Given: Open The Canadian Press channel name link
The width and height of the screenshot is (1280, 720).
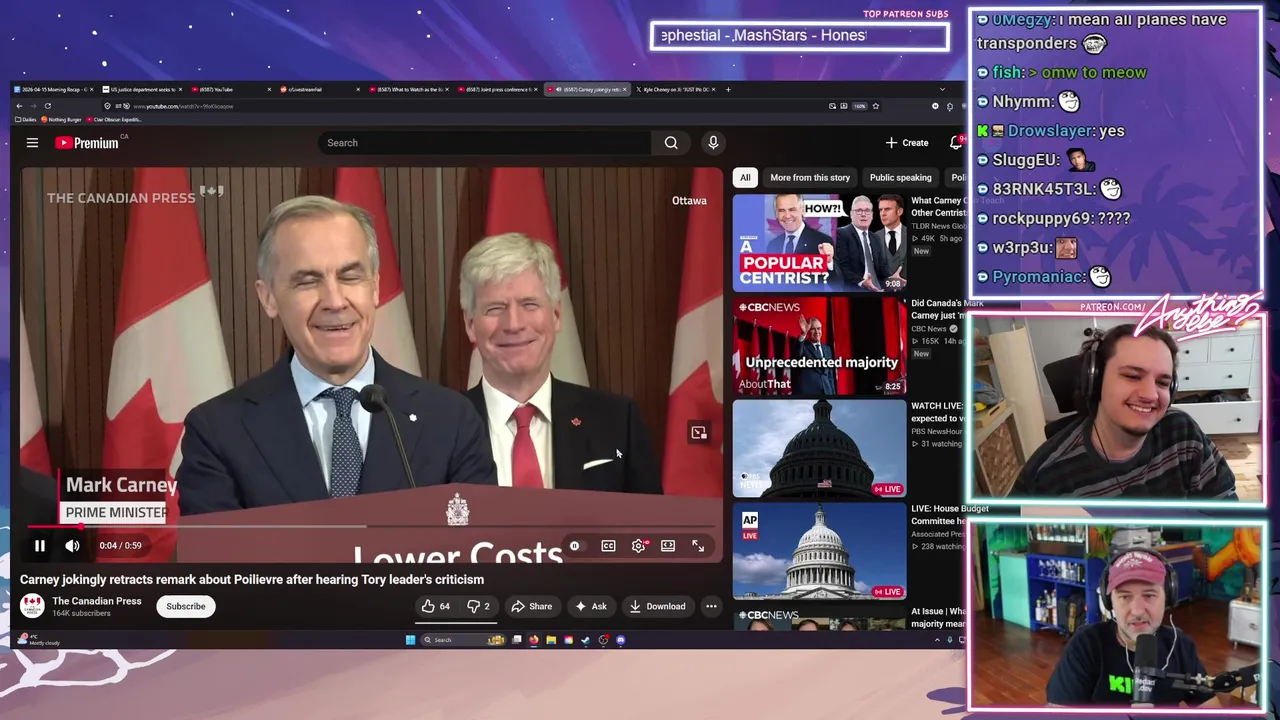Looking at the screenshot, I should tap(97, 601).
